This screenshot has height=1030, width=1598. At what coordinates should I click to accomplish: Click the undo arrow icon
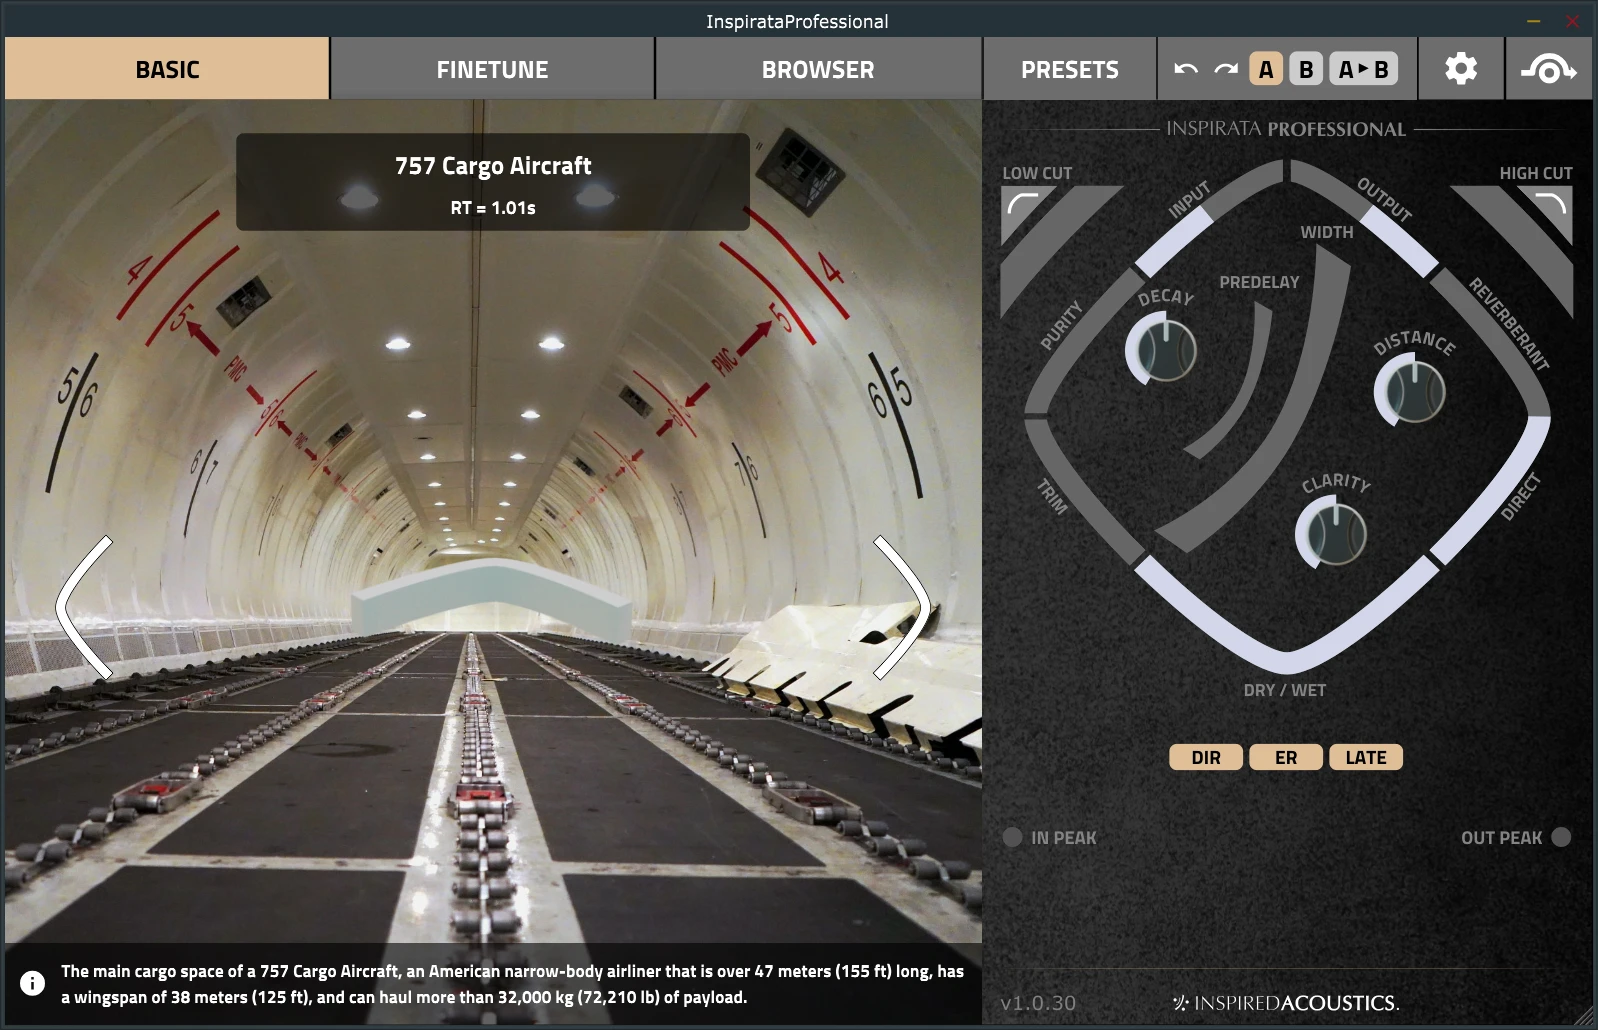click(x=1186, y=69)
